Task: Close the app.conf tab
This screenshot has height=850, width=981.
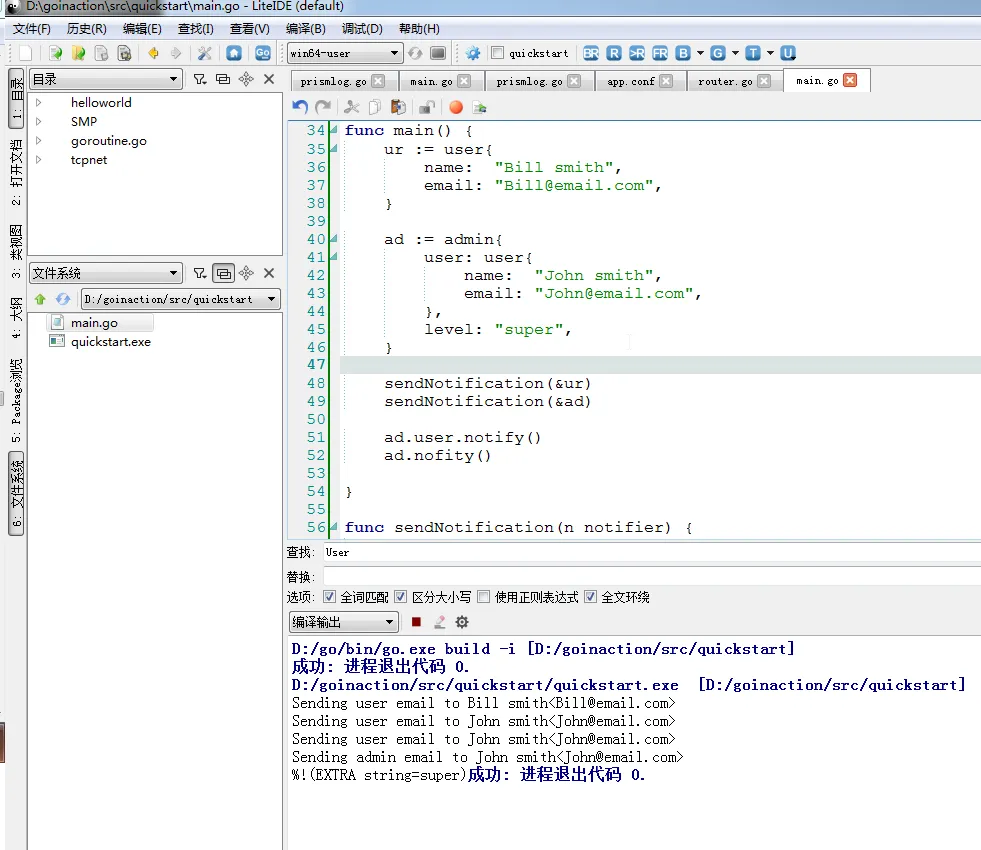Action: coord(666,81)
